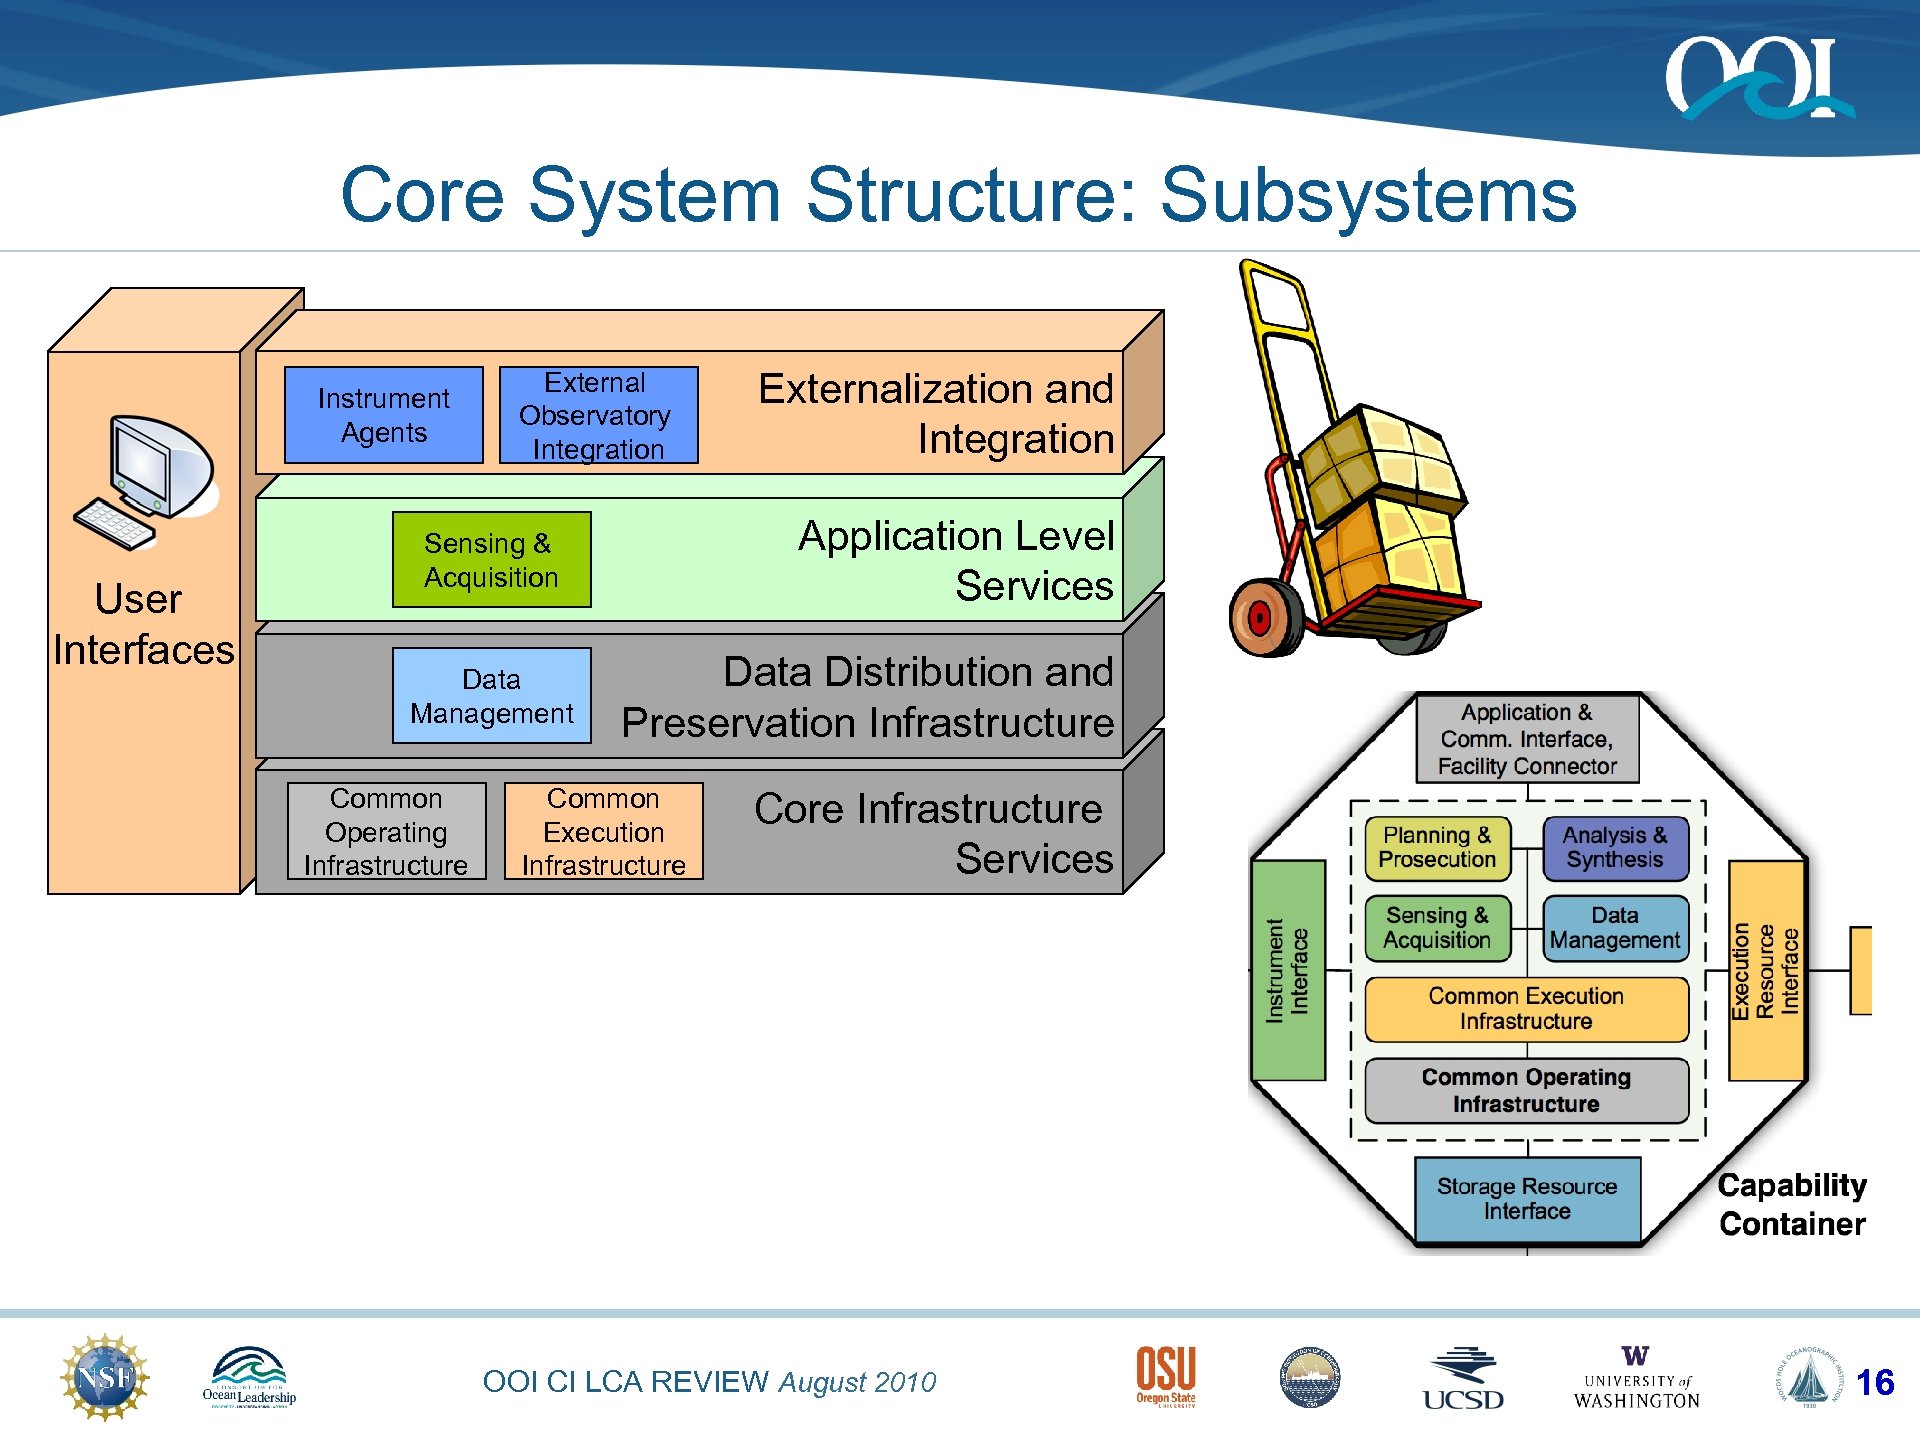The width and height of the screenshot is (1920, 1440).
Task: Click the University of Washington logo
Action: (x=1636, y=1378)
